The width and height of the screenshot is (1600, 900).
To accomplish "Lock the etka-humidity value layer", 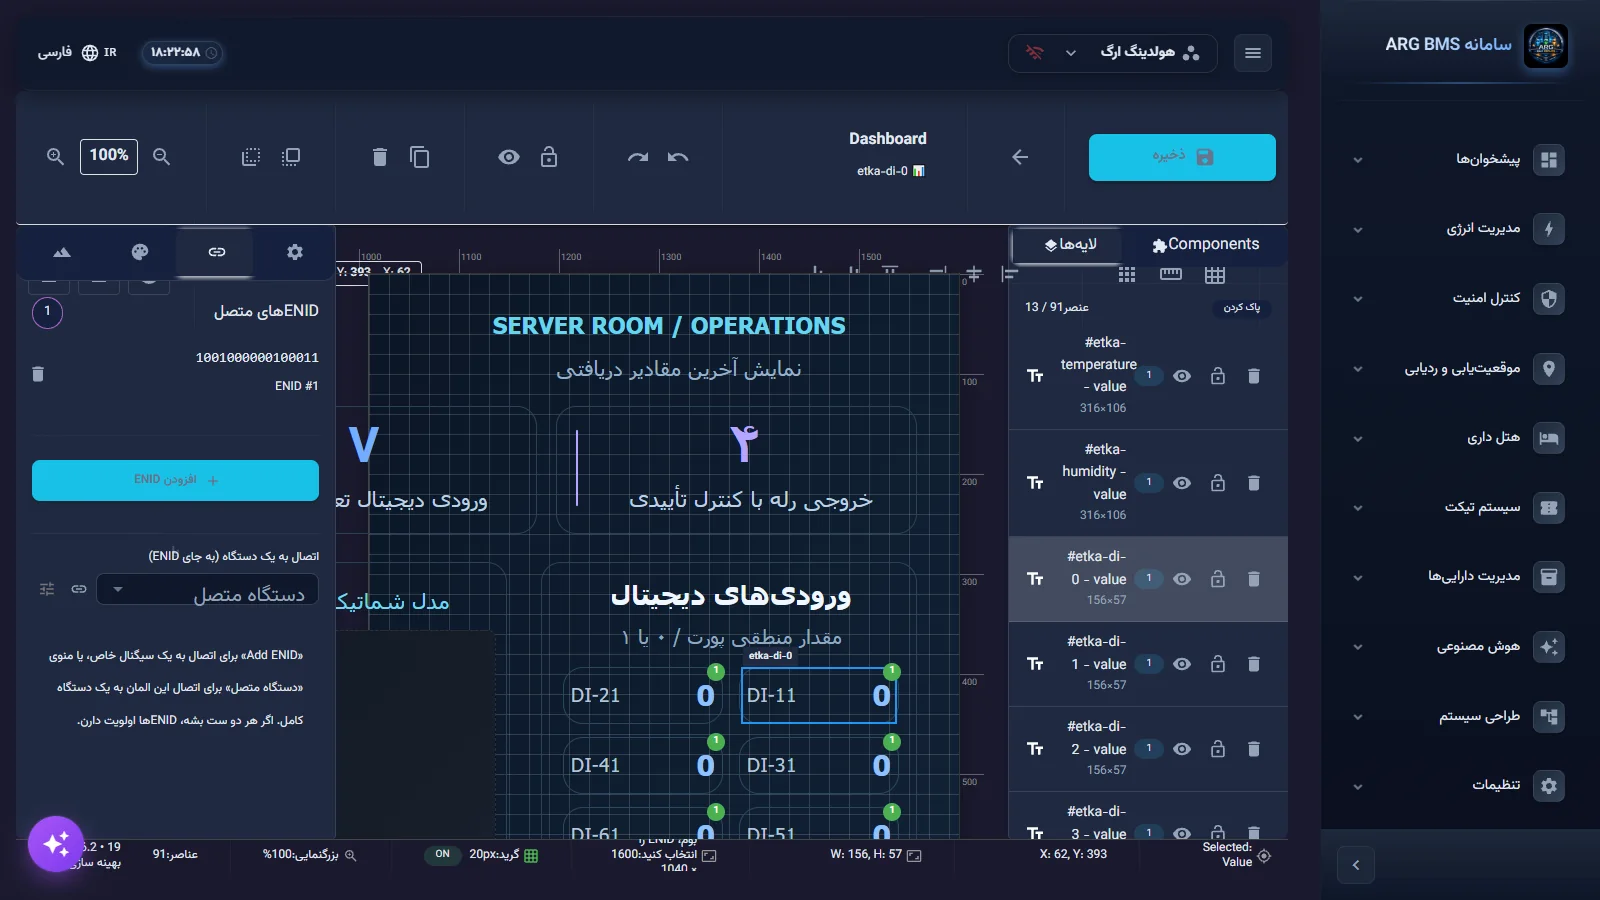I will [x=1218, y=483].
